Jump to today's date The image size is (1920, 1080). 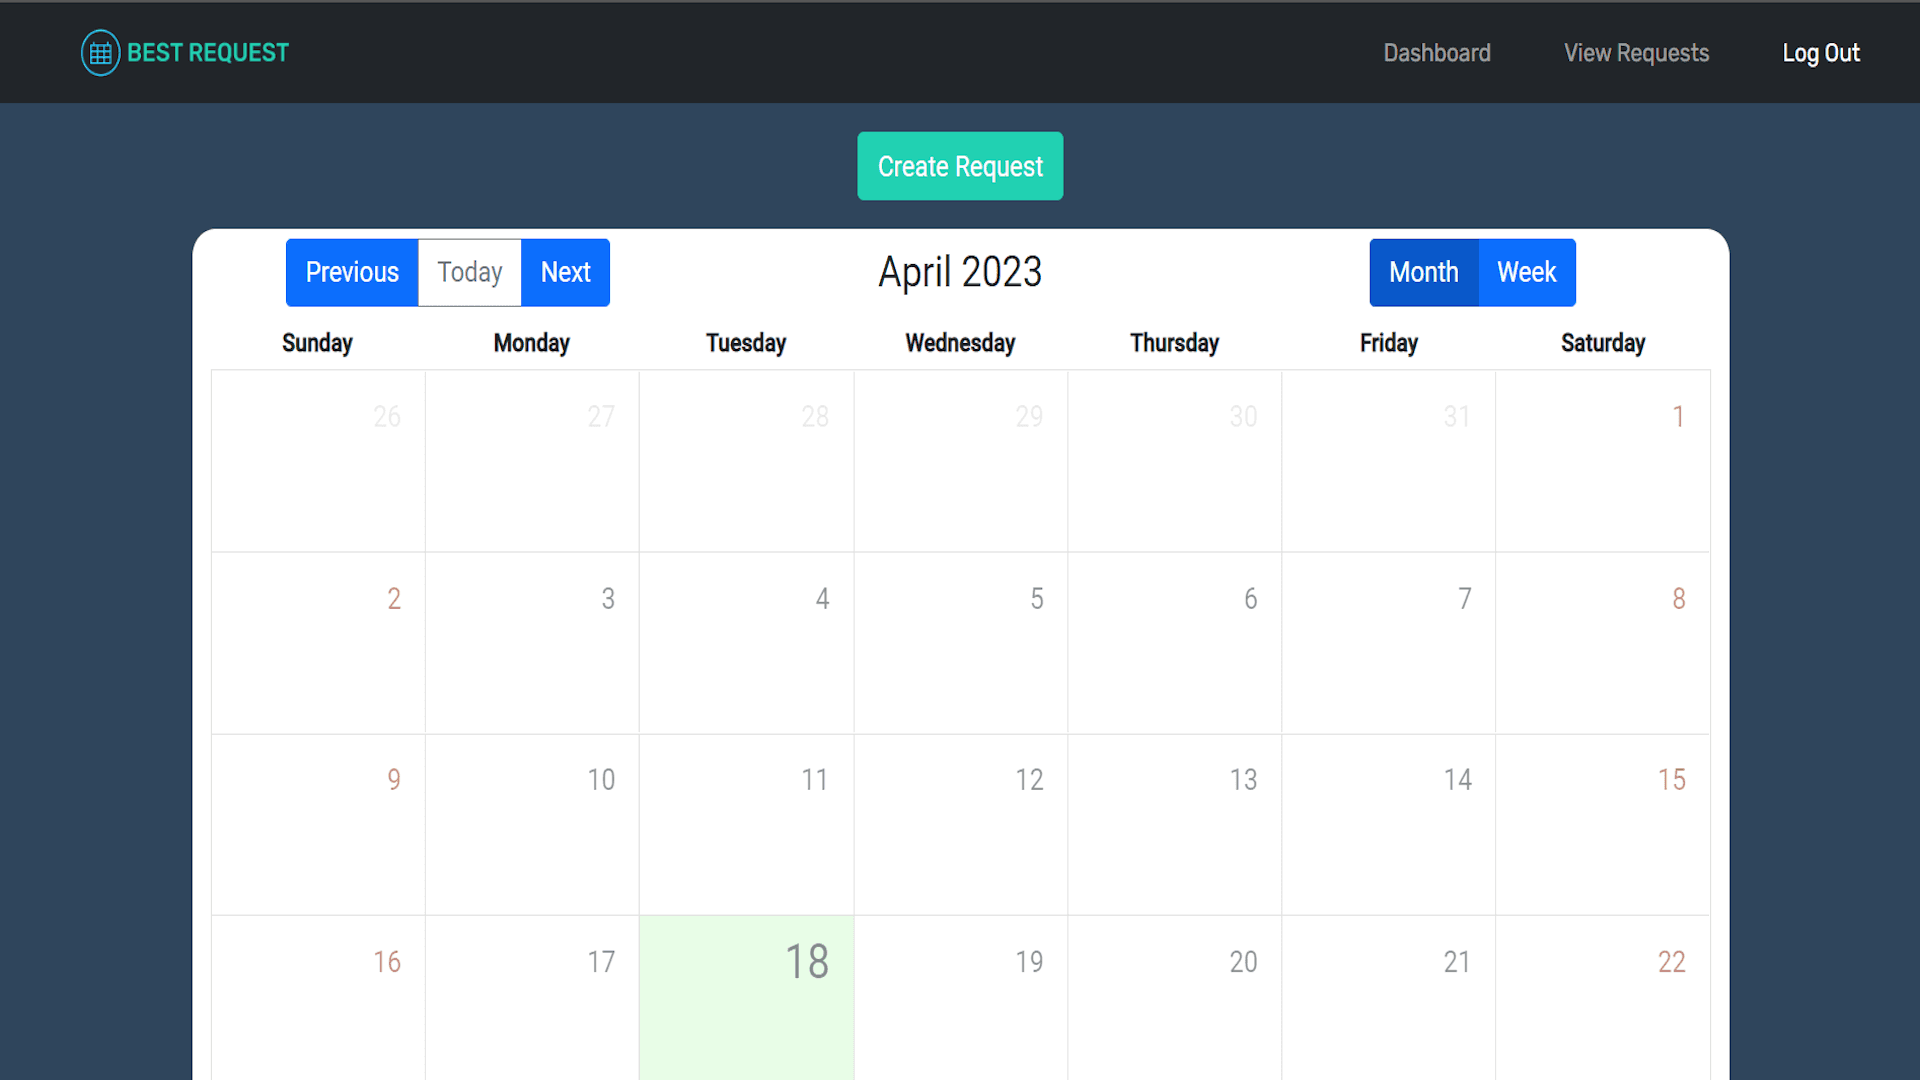[x=469, y=272]
